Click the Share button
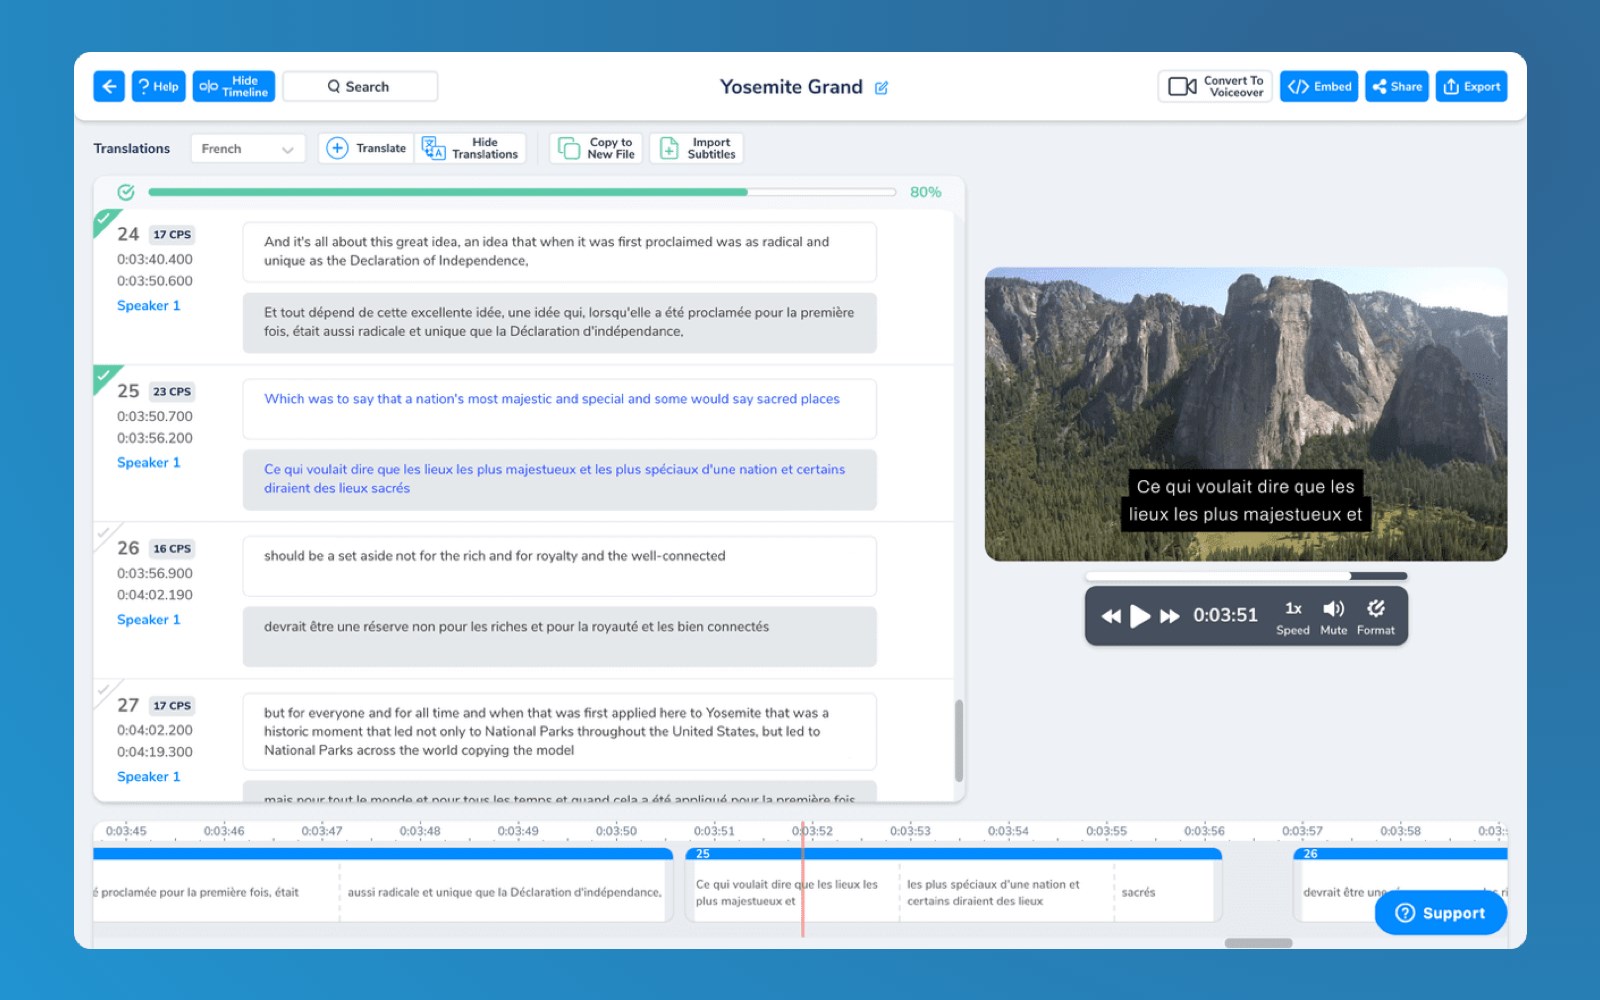The width and height of the screenshot is (1600, 1000). tap(1397, 86)
